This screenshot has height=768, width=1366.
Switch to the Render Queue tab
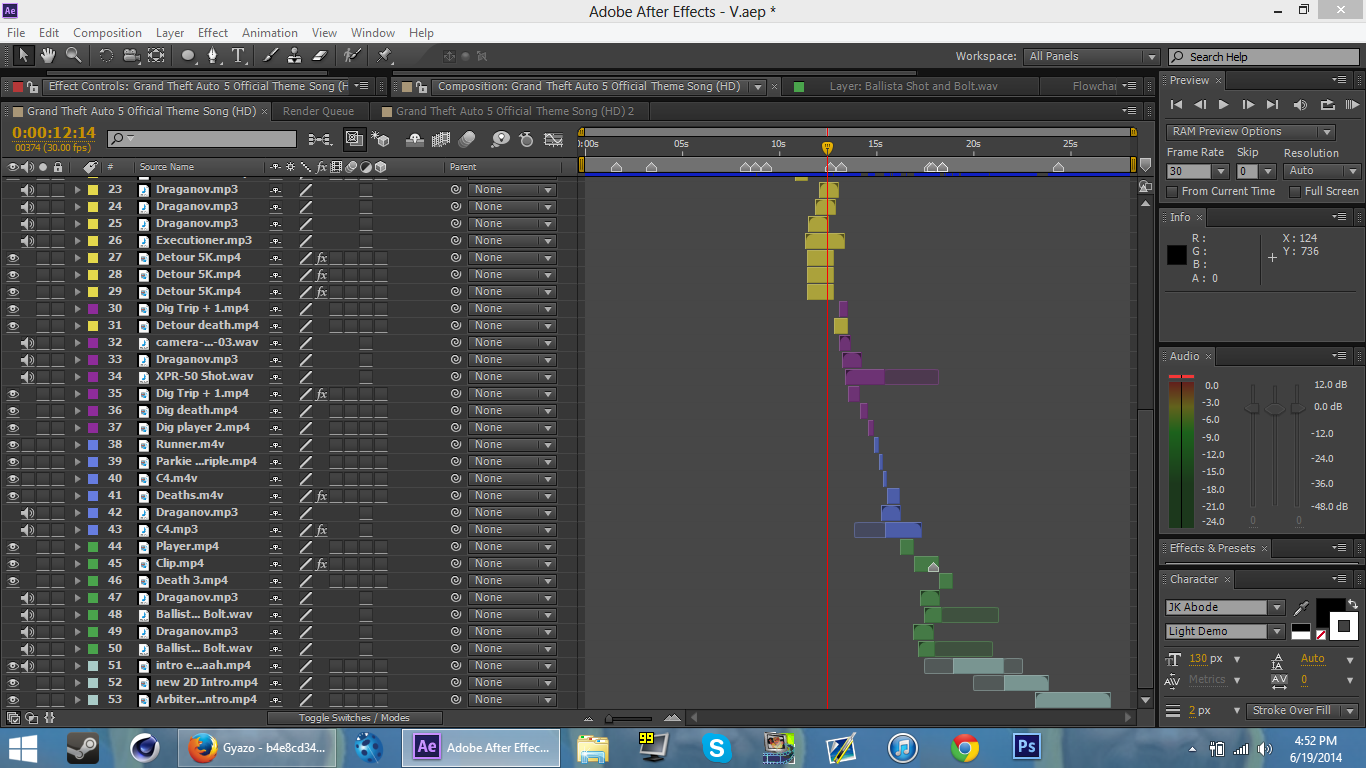(x=318, y=111)
